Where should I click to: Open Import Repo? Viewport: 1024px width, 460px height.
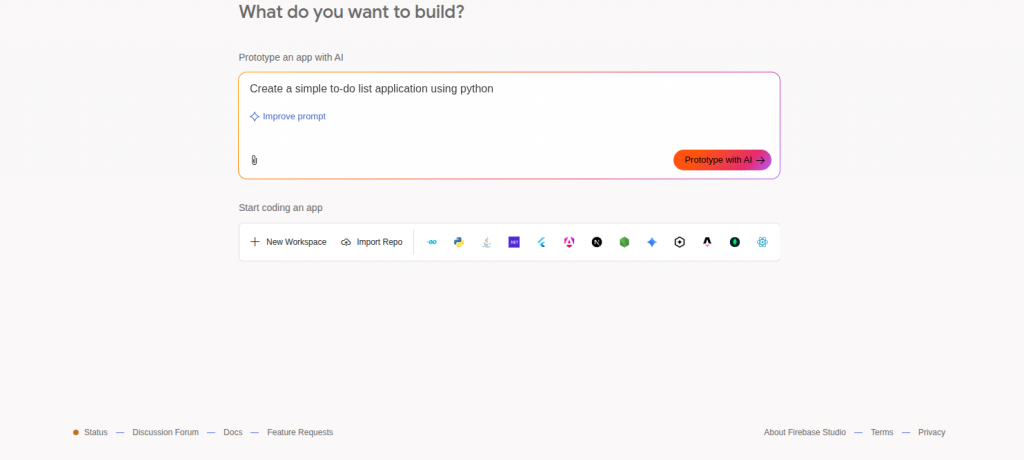(x=372, y=242)
